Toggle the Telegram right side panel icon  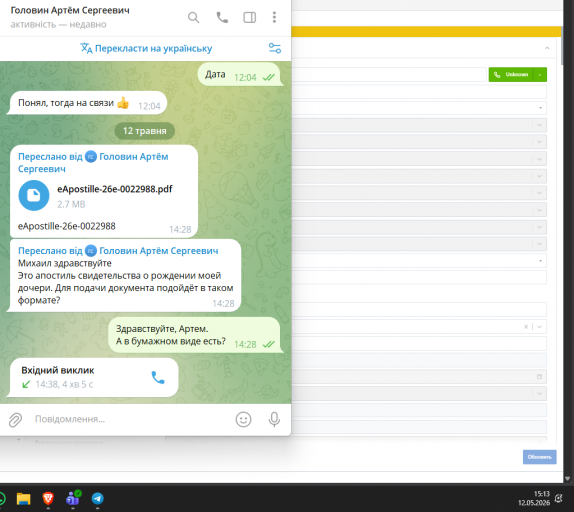(x=250, y=18)
